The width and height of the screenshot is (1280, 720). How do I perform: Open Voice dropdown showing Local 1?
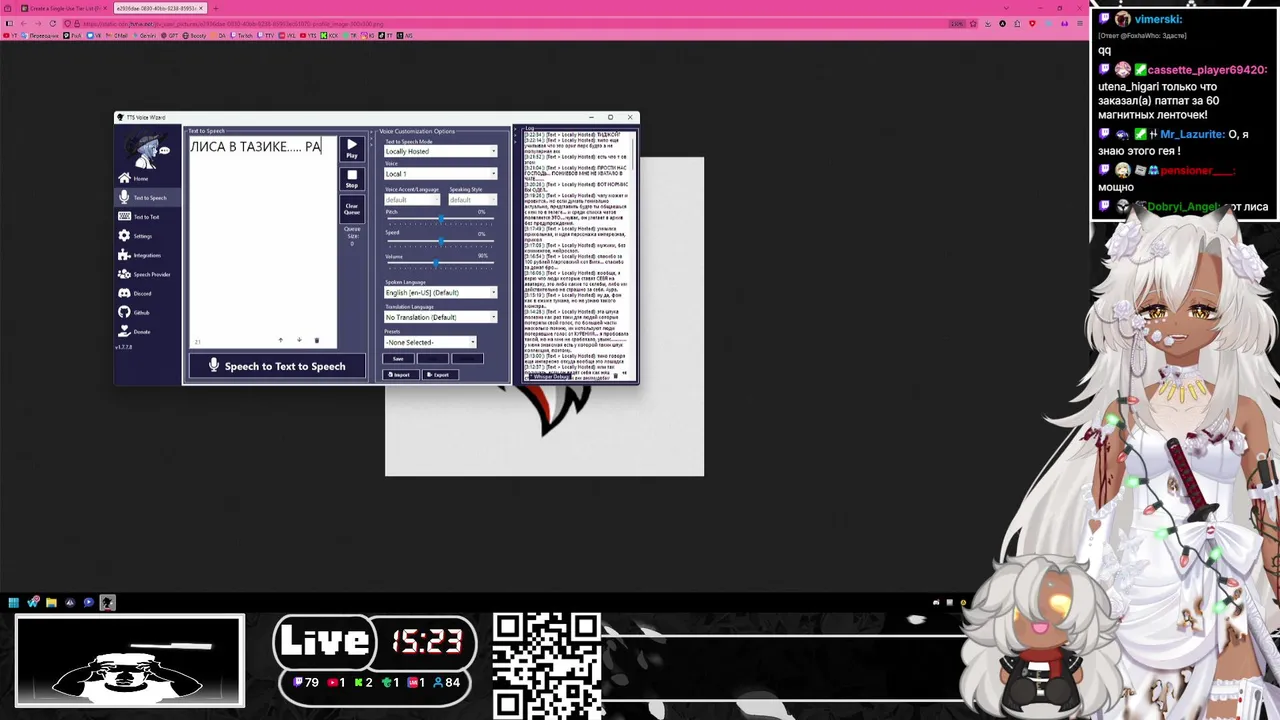(440, 173)
